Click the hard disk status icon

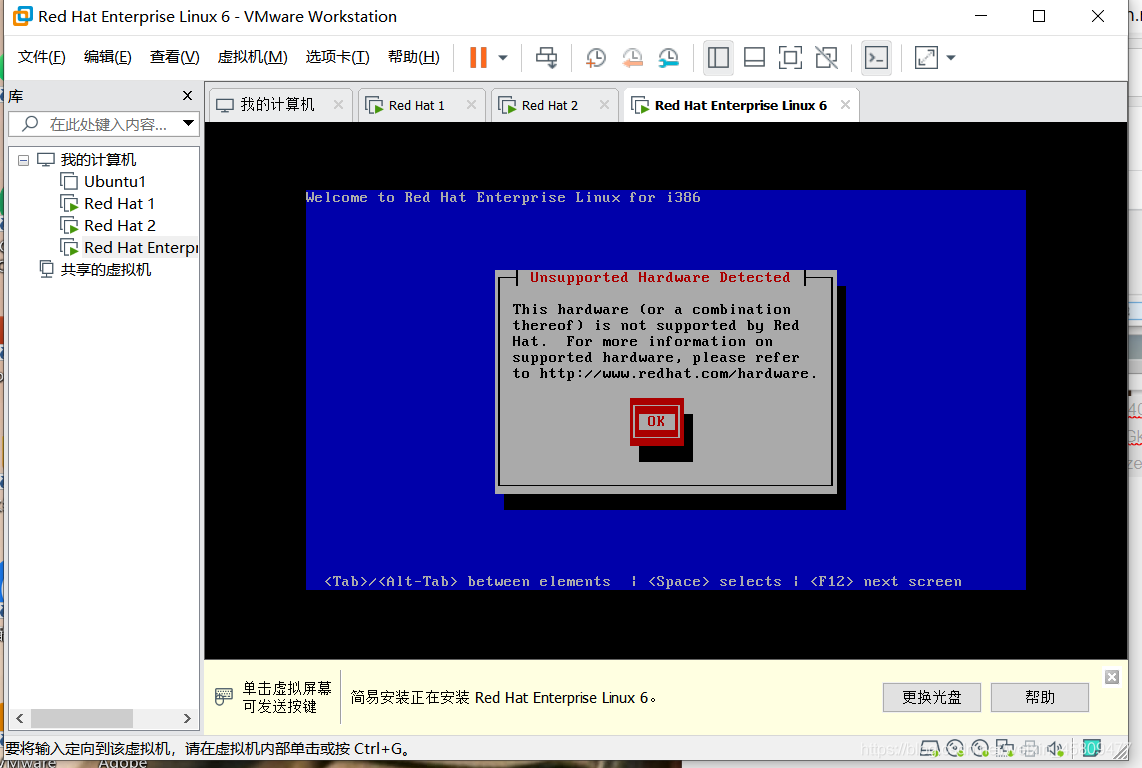(930, 748)
